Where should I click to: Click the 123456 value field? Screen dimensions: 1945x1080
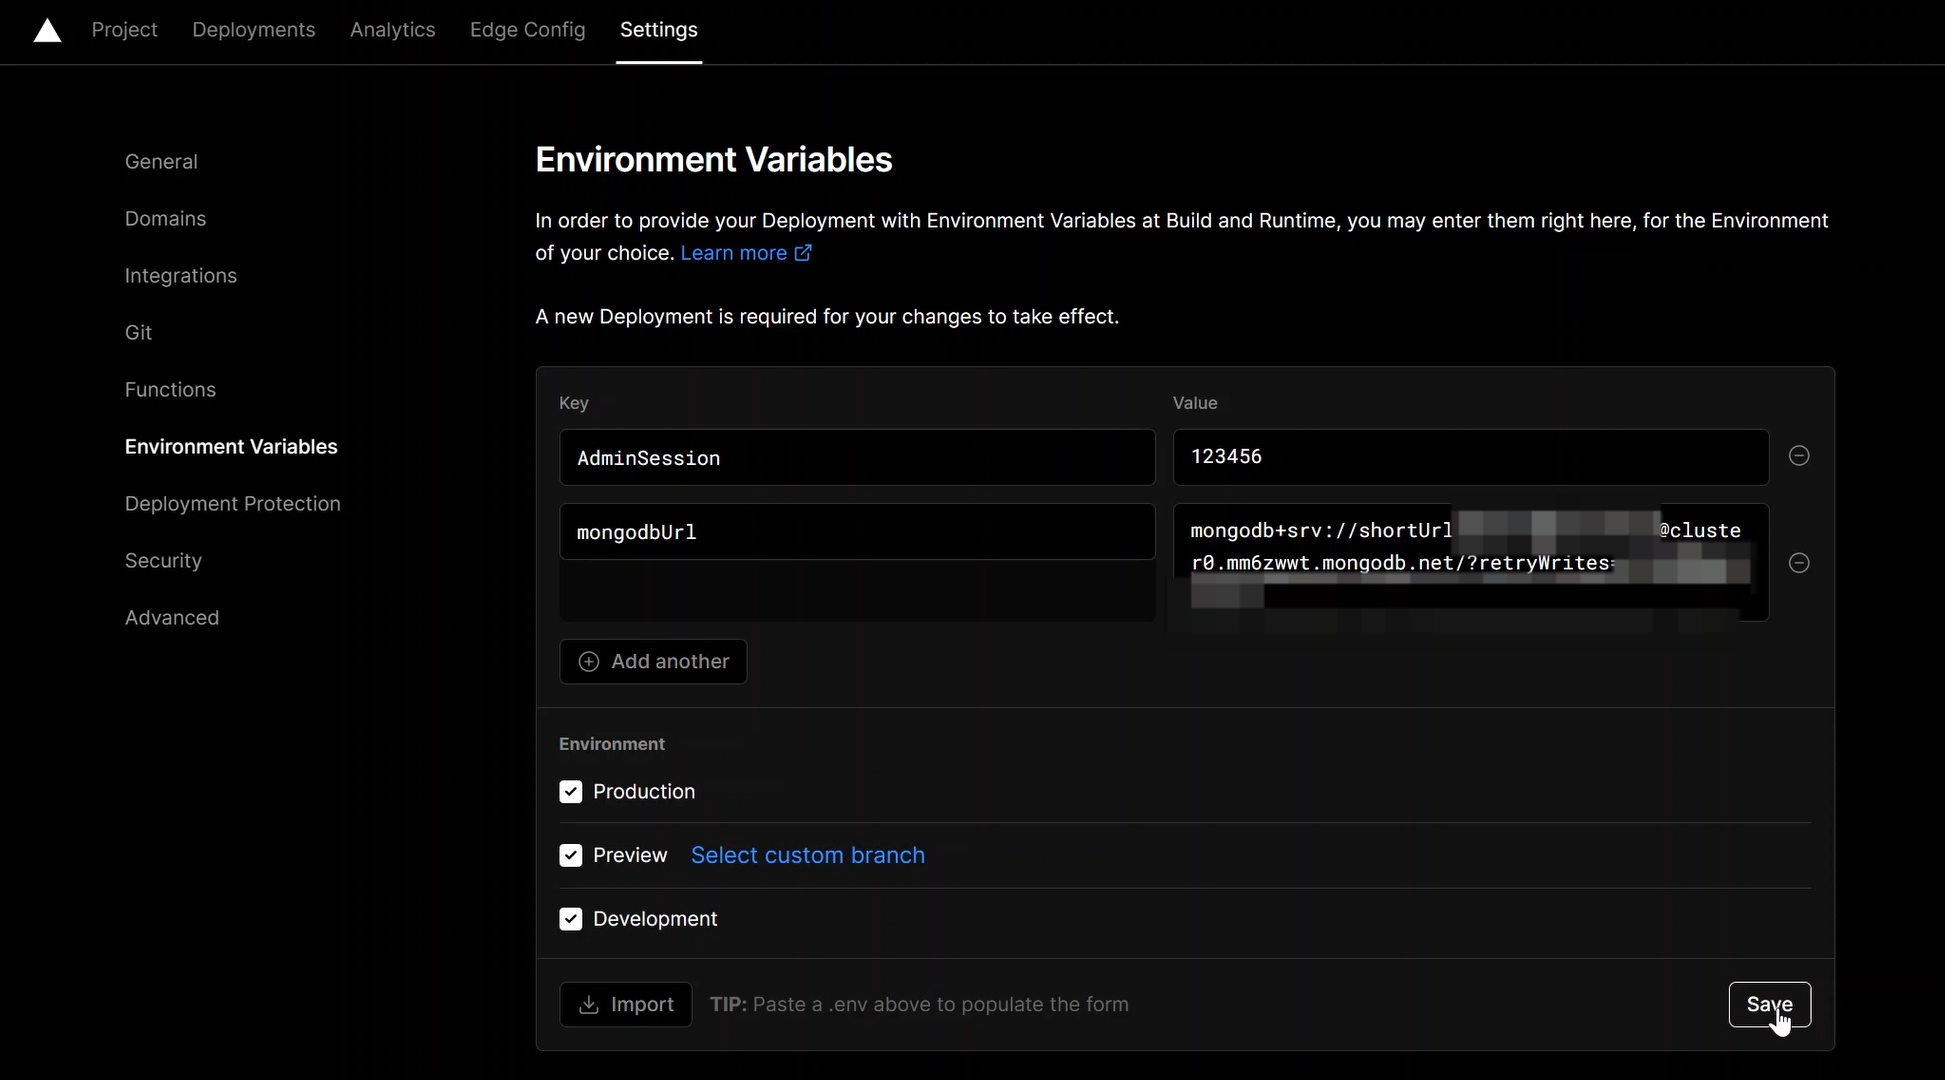tap(1471, 458)
